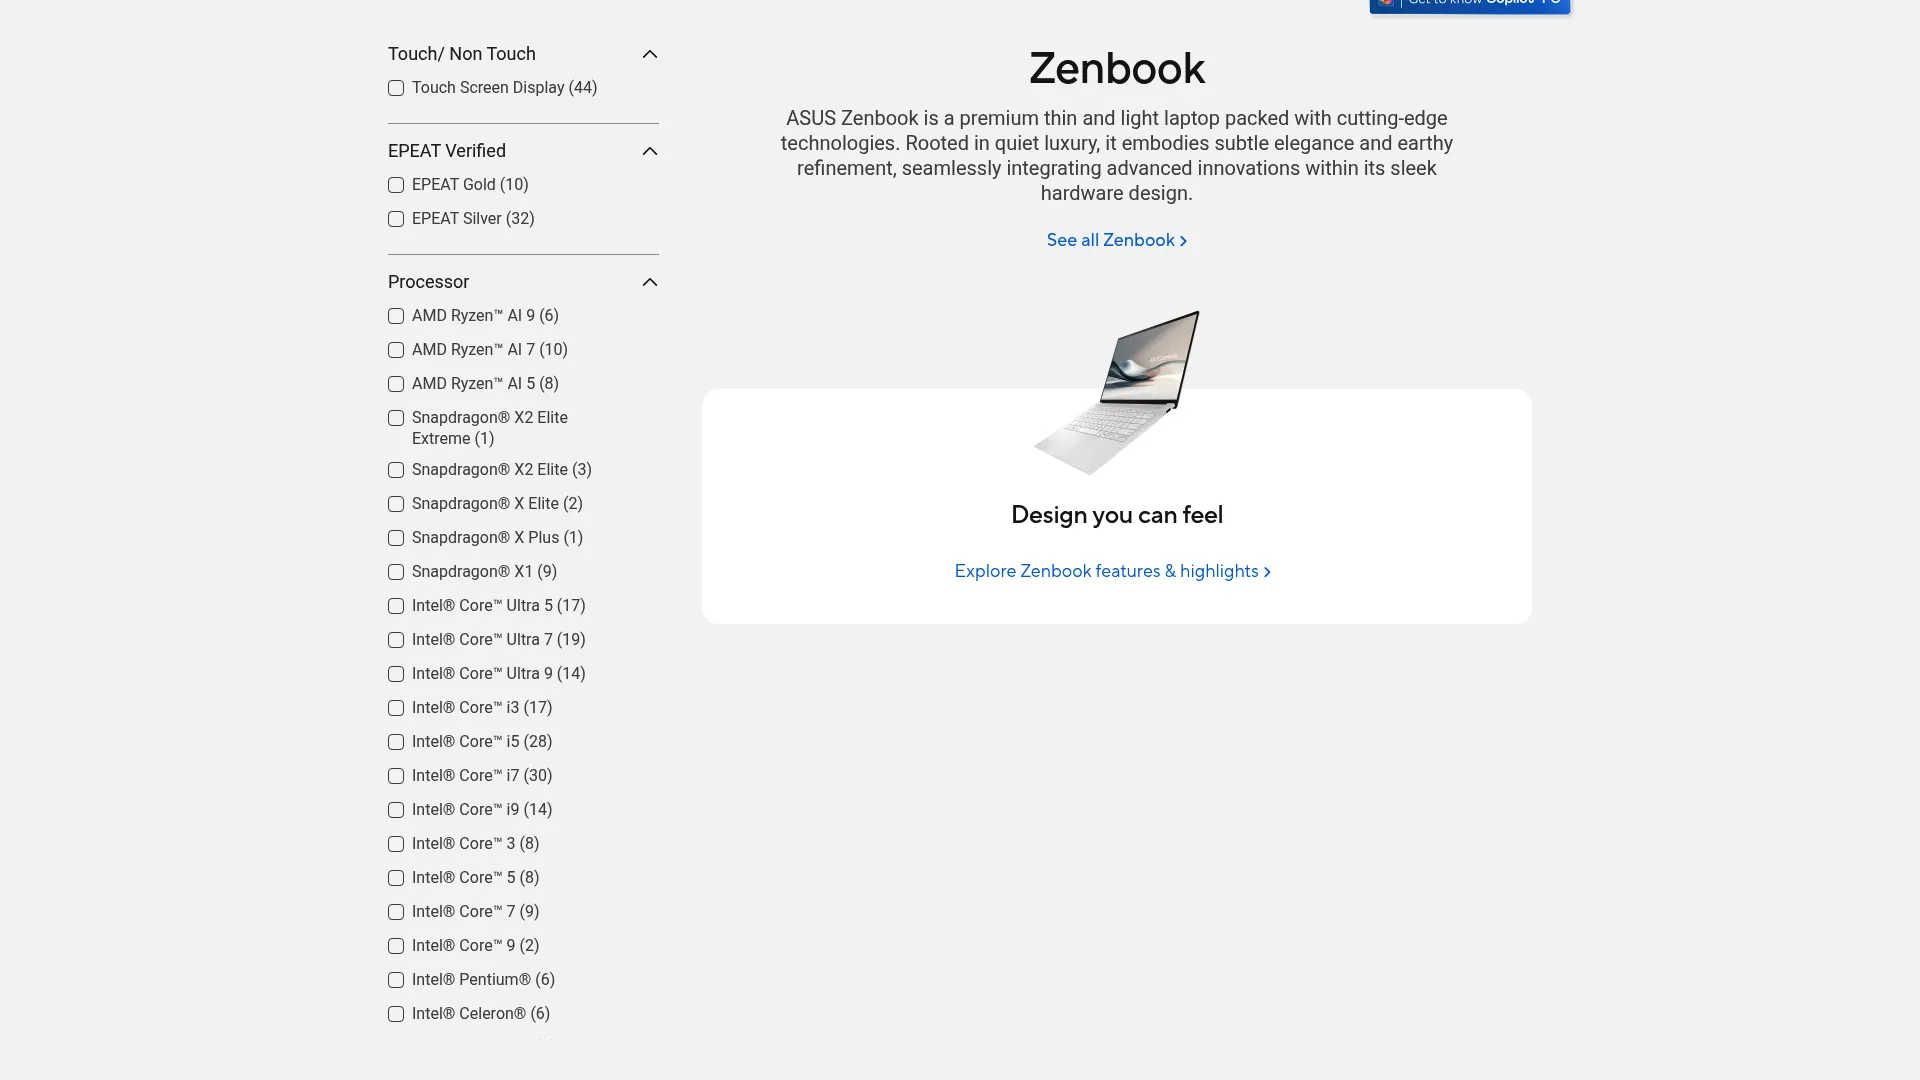Enable the EPEAT Silver checkbox
Screen dimensions: 1920x1080
coord(396,219)
